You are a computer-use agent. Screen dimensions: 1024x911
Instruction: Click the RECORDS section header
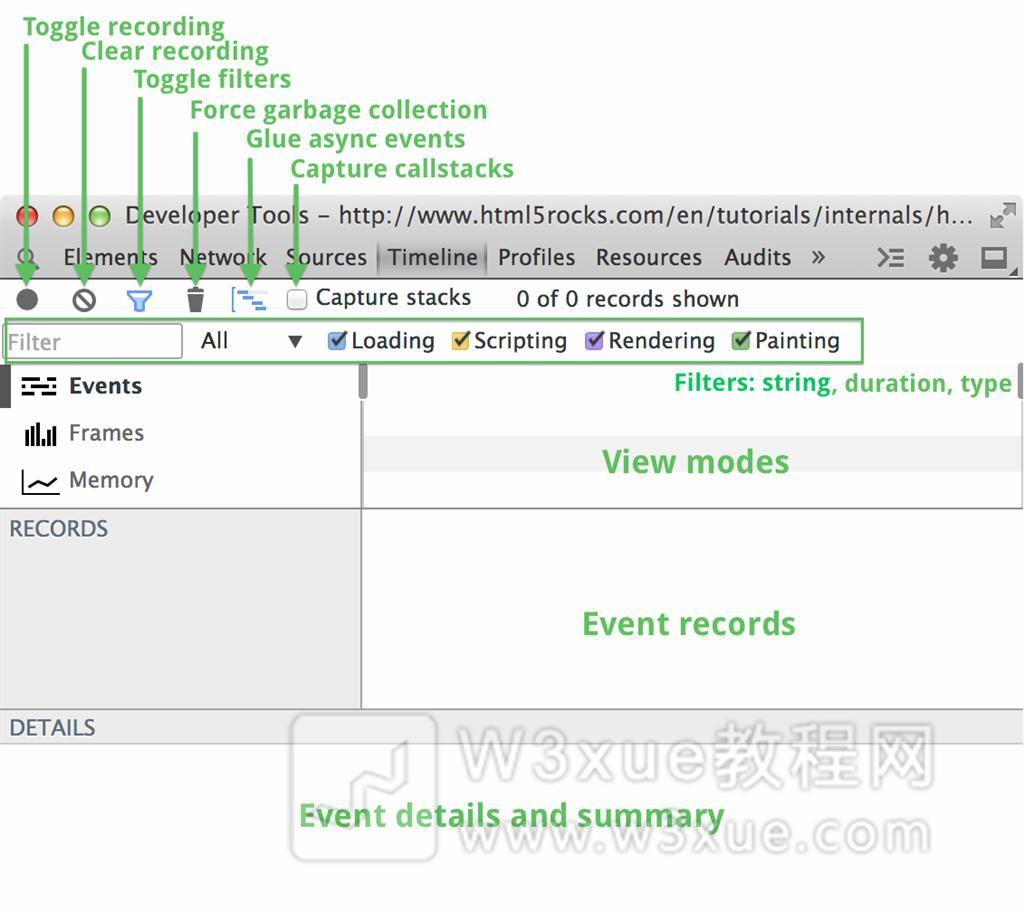pyautogui.click(x=59, y=528)
